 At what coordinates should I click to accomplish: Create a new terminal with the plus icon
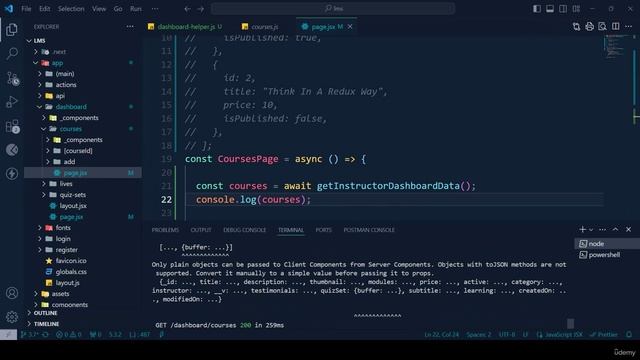(x=582, y=229)
